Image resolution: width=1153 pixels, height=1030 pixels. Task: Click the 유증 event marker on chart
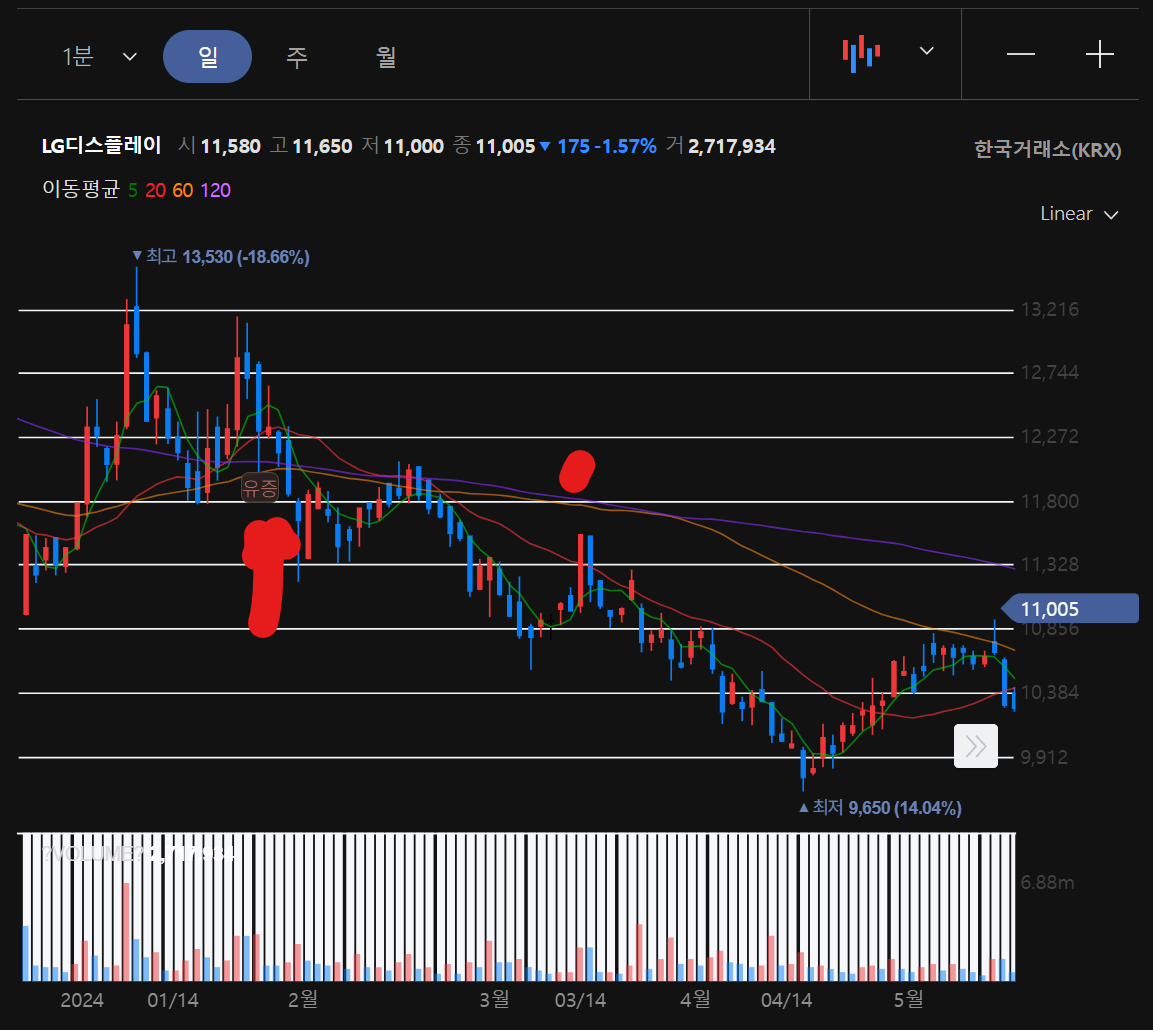[x=261, y=488]
